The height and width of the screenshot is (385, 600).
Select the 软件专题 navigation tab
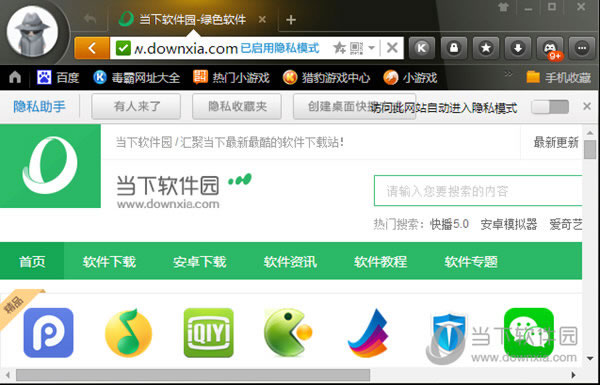tap(471, 262)
